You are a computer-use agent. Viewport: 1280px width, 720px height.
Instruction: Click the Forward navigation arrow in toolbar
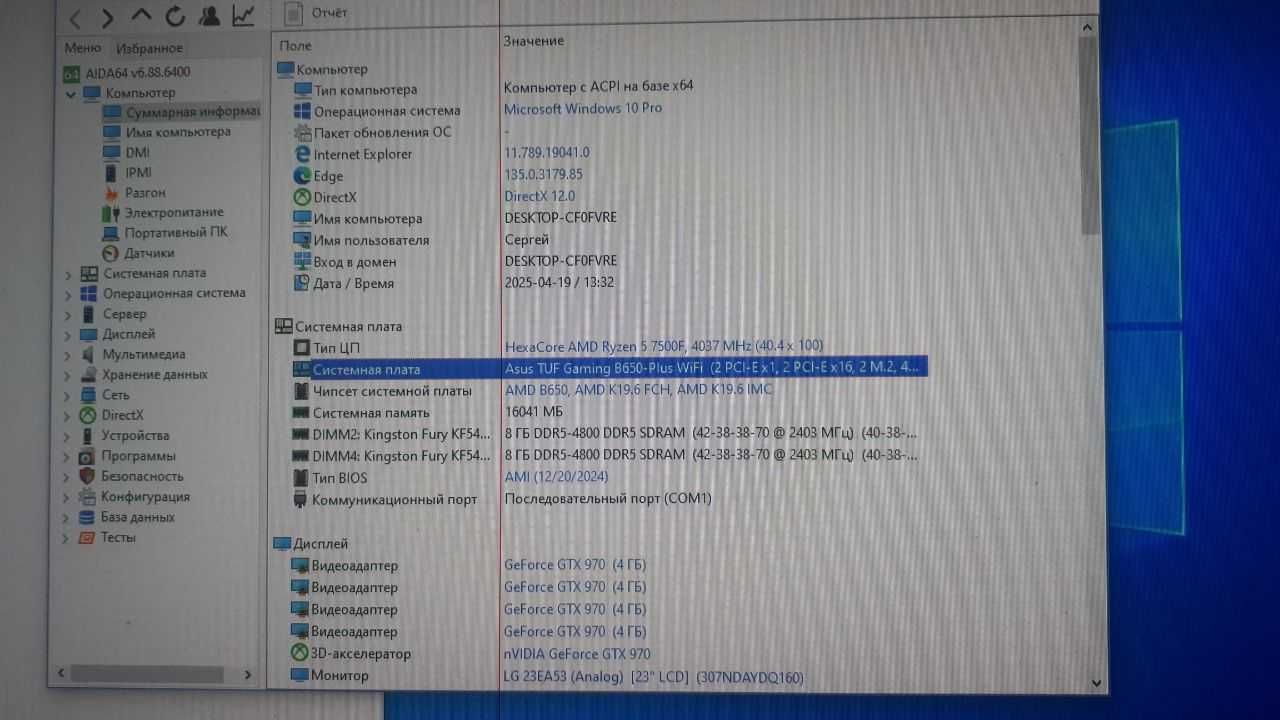tap(108, 17)
